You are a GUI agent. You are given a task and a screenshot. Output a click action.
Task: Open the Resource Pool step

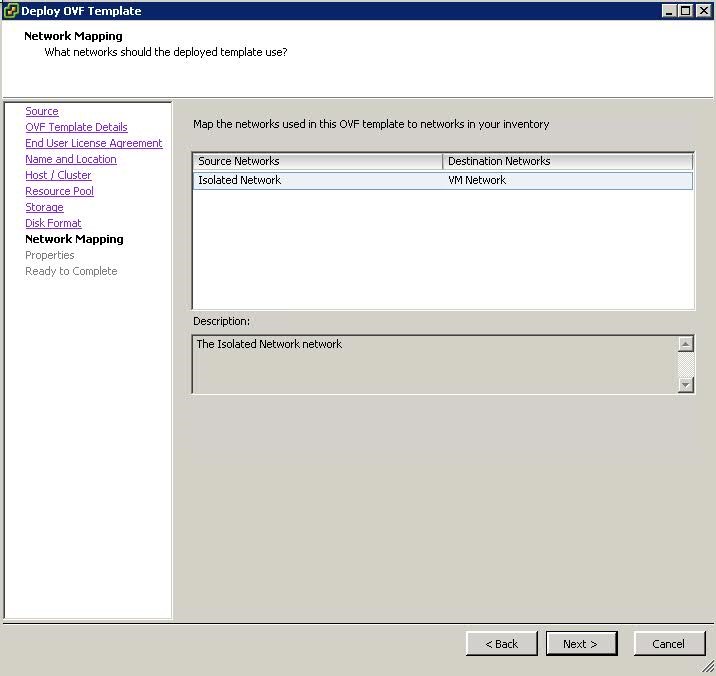click(x=59, y=191)
